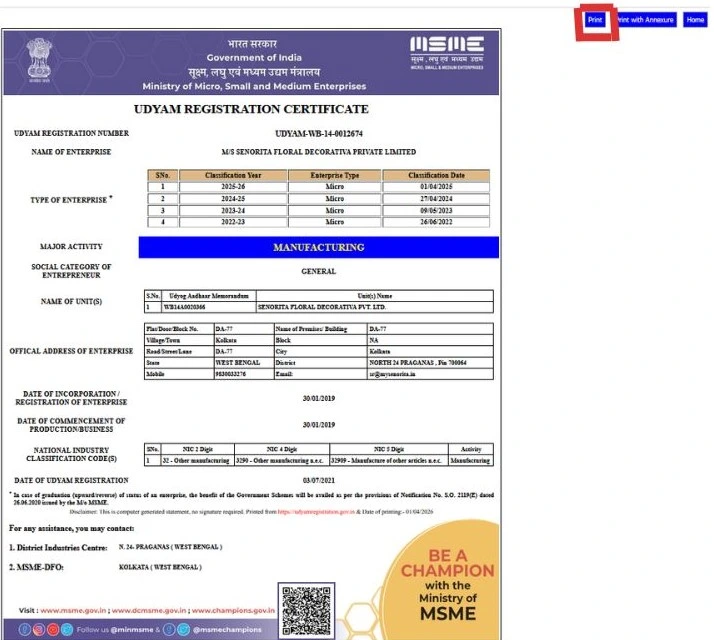Open the www.dcmsme.gov.in link
The width and height of the screenshot is (714, 640).
[149, 610]
